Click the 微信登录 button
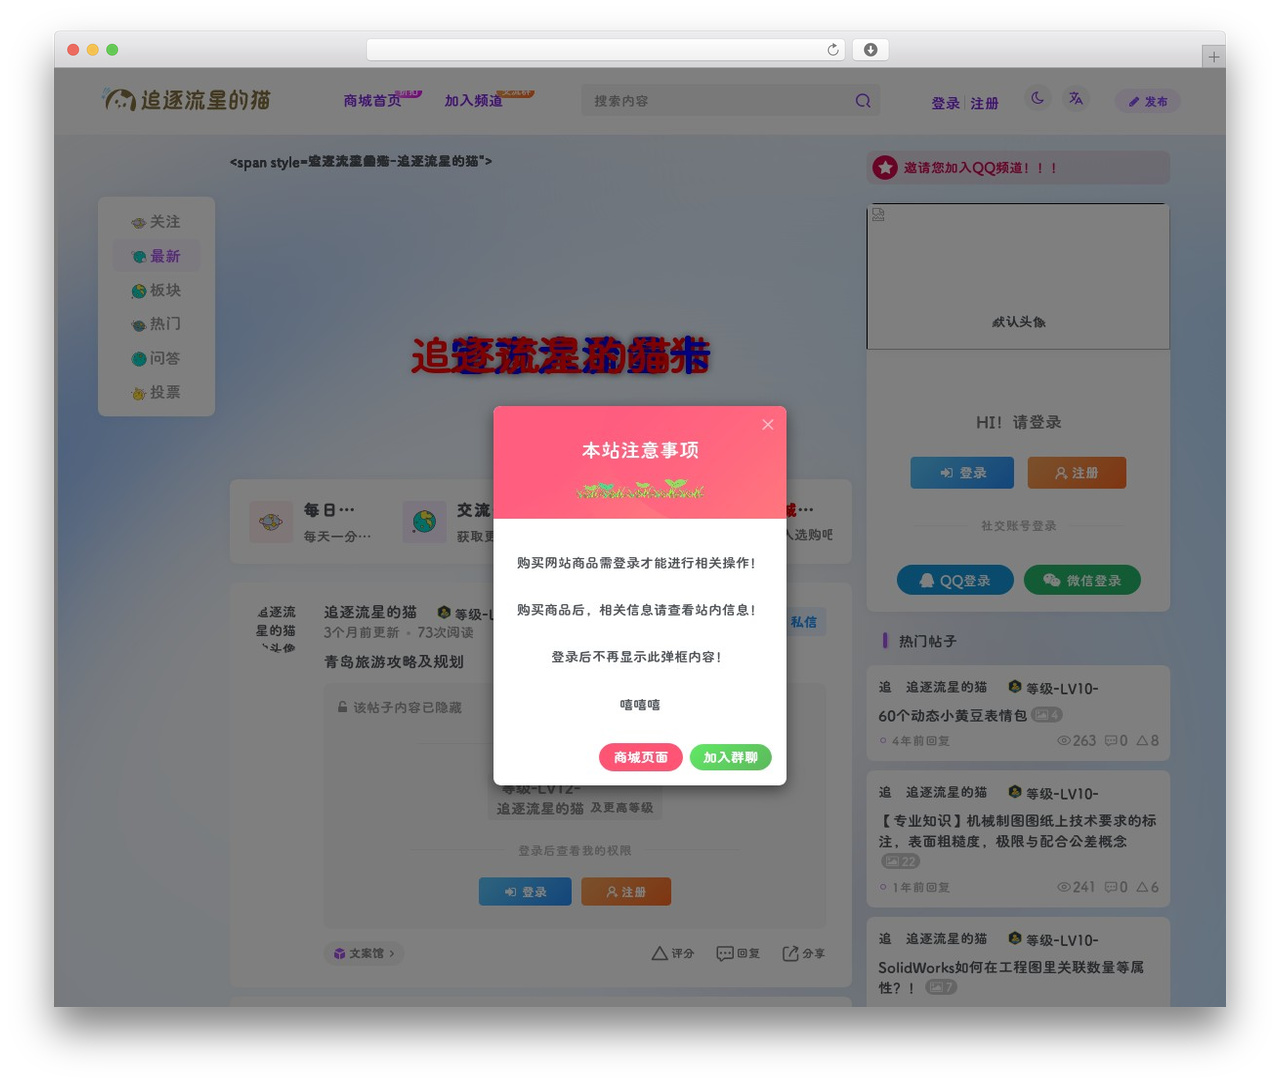Image resolution: width=1280 pixels, height=1084 pixels. click(1082, 580)
